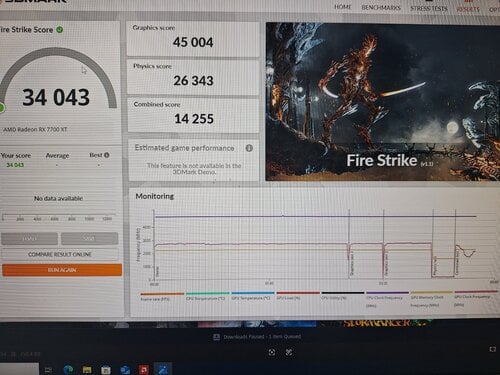Open the Outlook icon in the taskbar
The width and height of the screenshot is (500, 375).
tap(125, 370)
